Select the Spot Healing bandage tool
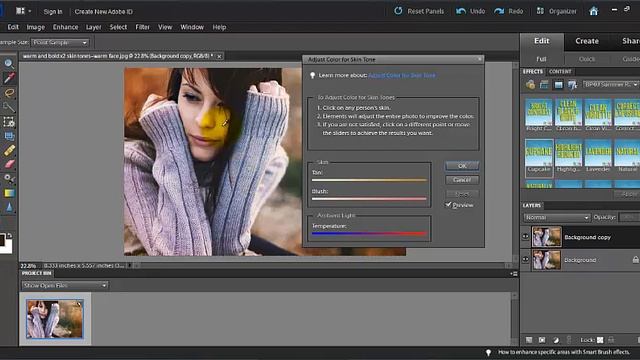 point(9,150)
